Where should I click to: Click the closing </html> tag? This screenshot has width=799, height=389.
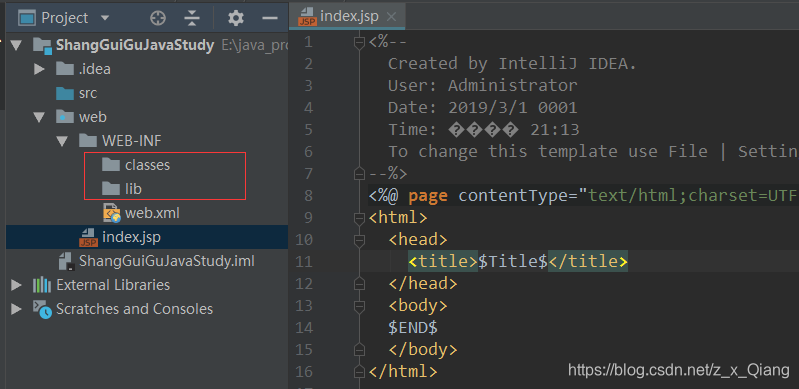pyautogui.click(x=403, y=372)
